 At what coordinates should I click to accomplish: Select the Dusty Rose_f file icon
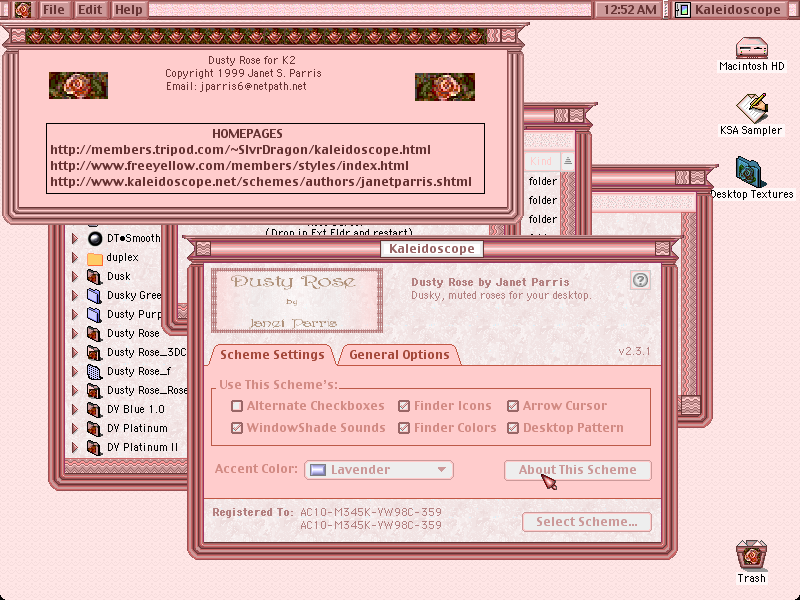pyautogui.click(x=94, y=371)
